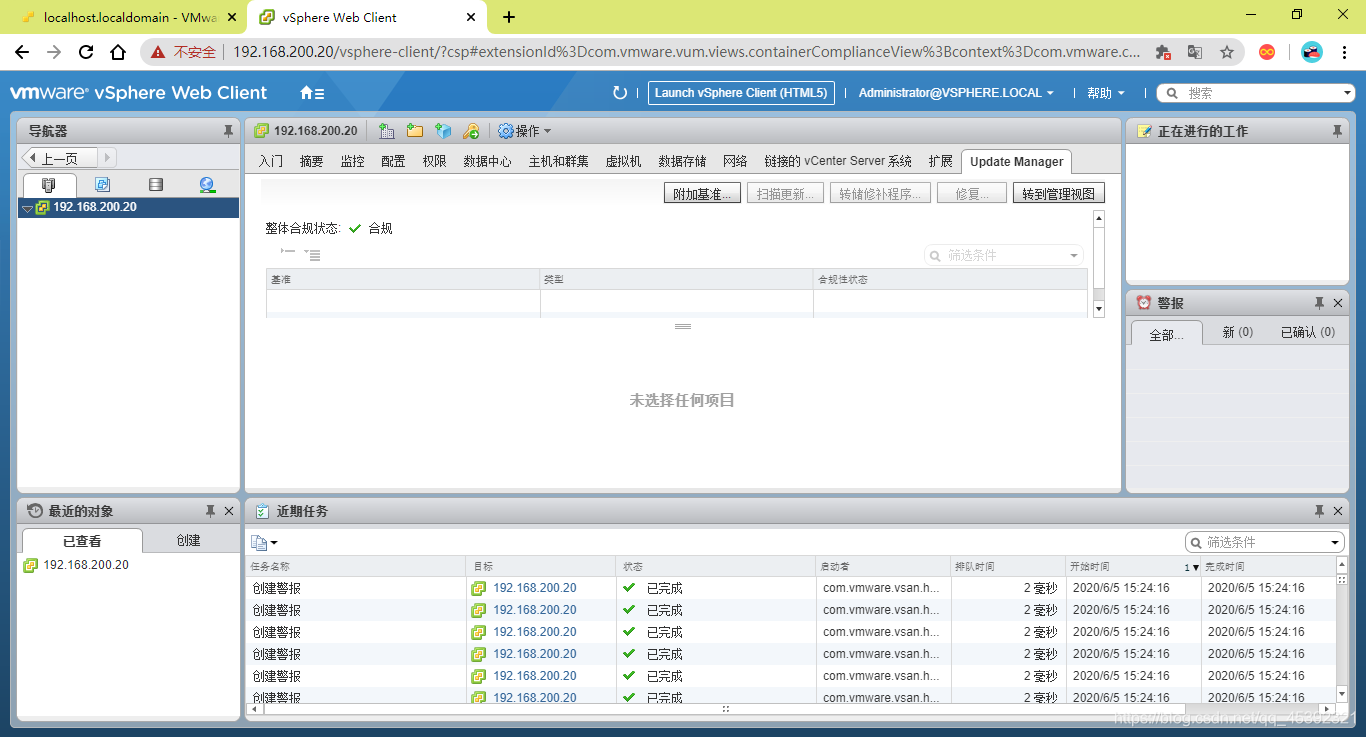Click the compliance pane scrollbar down arrow
Viewport: 1366px width, 737px height.
[1098, 310]
